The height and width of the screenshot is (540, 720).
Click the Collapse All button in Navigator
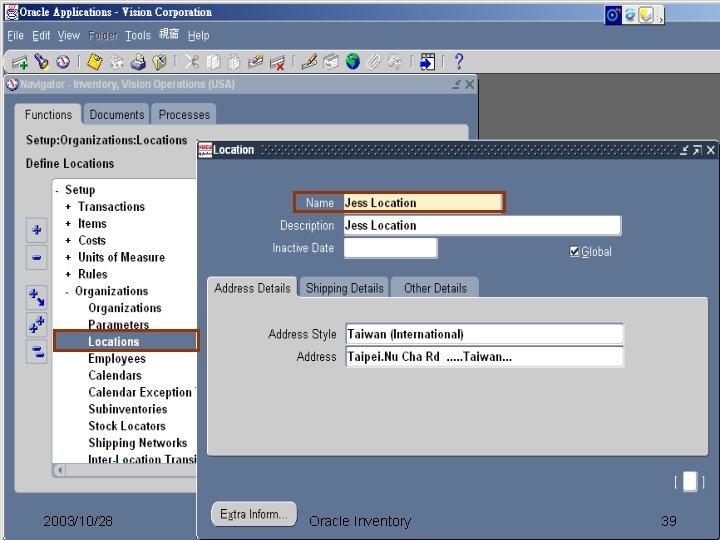click(x=37, y=352)
